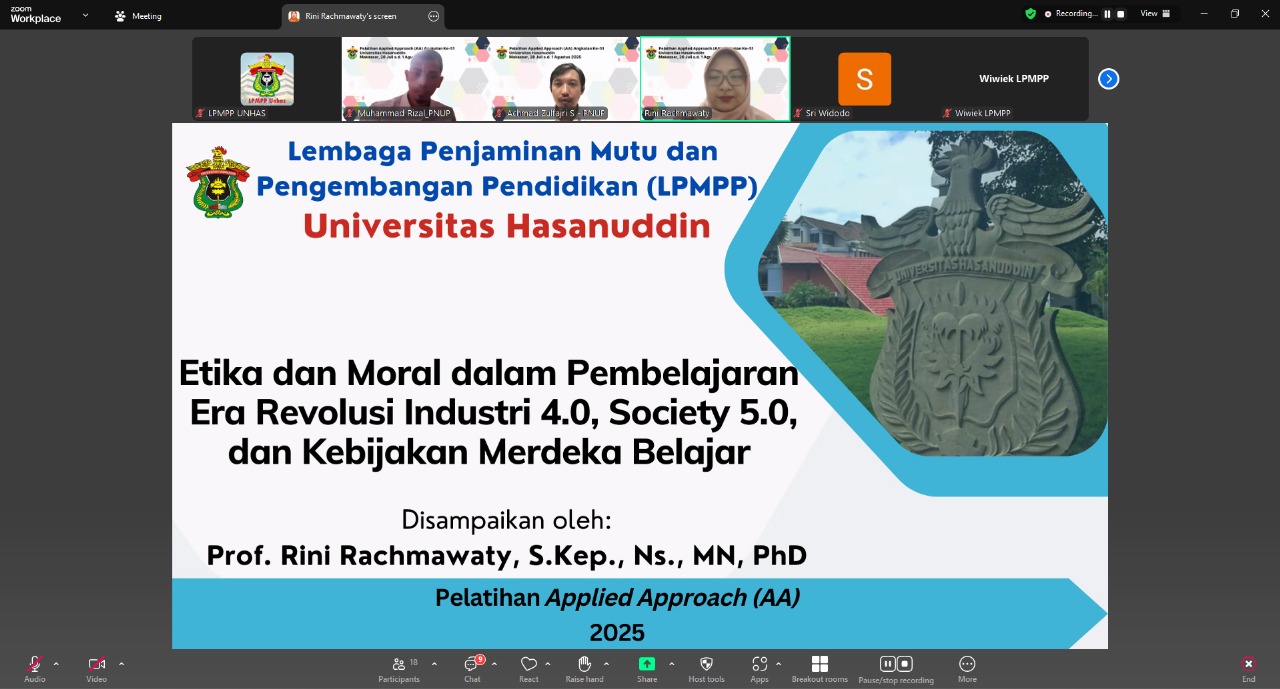The height and width of the screenshot is (689, 1280).
Task: Open Breakout rooms
Action: coord(819,665)
